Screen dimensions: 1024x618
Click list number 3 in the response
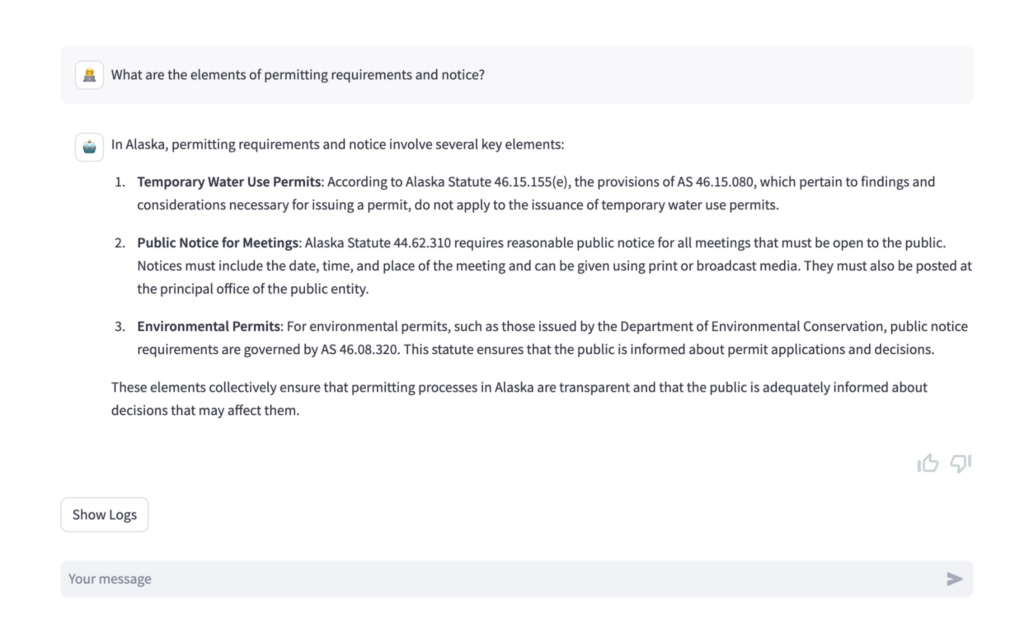[x=119, y=327]
